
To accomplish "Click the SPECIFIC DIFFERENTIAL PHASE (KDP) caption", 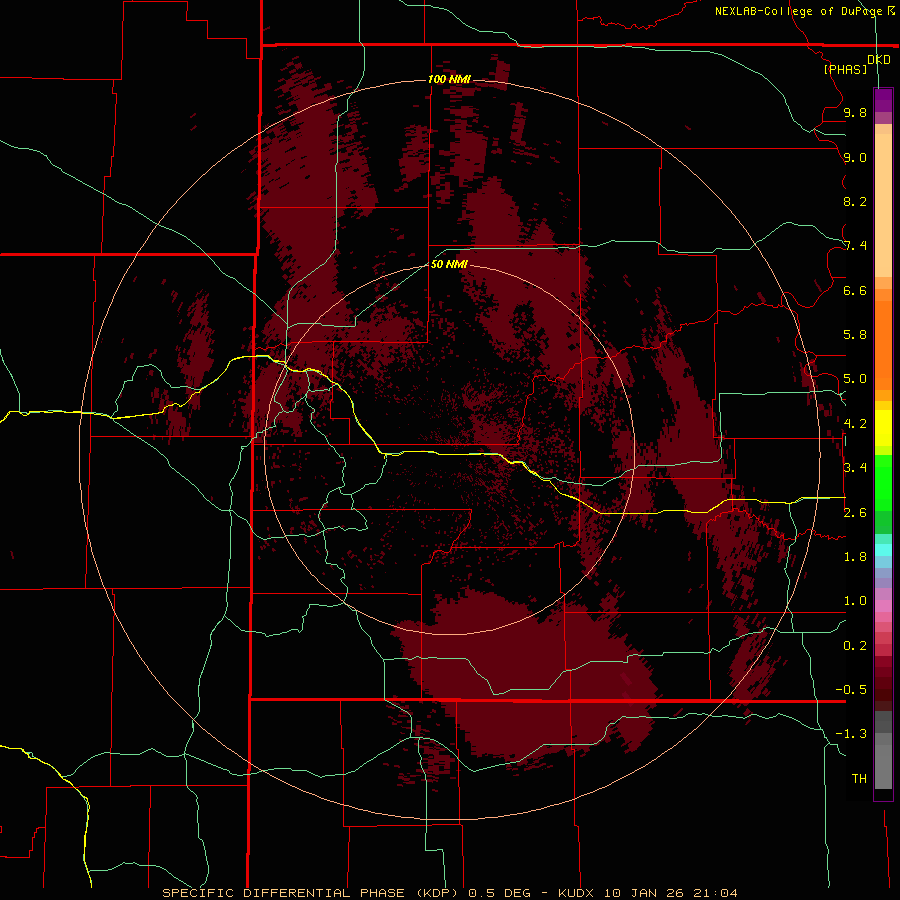I will coord(310,893).
